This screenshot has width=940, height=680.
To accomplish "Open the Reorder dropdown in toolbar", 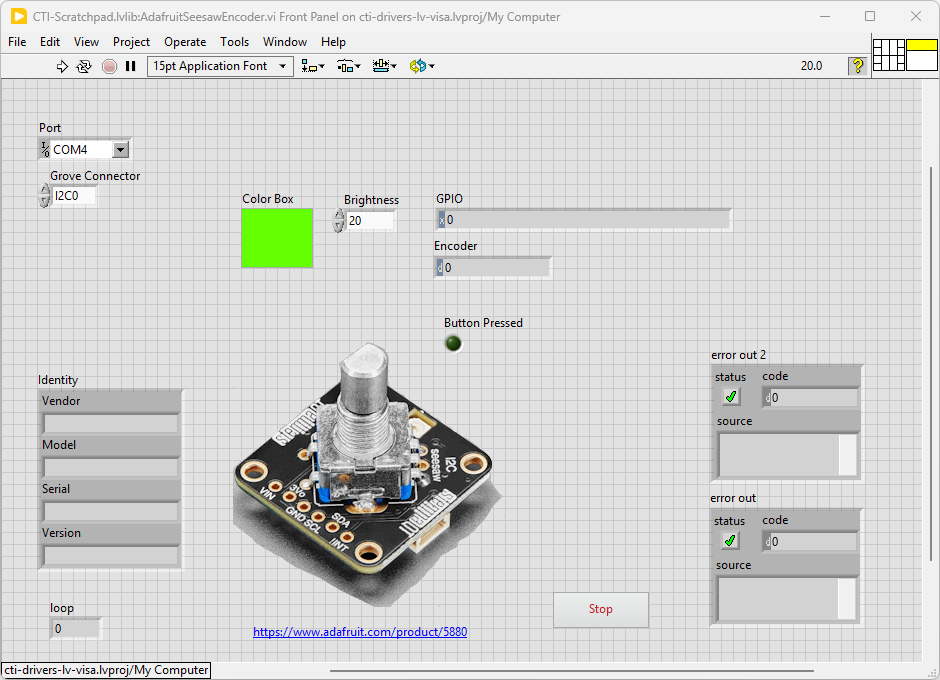I will point(421,66).
